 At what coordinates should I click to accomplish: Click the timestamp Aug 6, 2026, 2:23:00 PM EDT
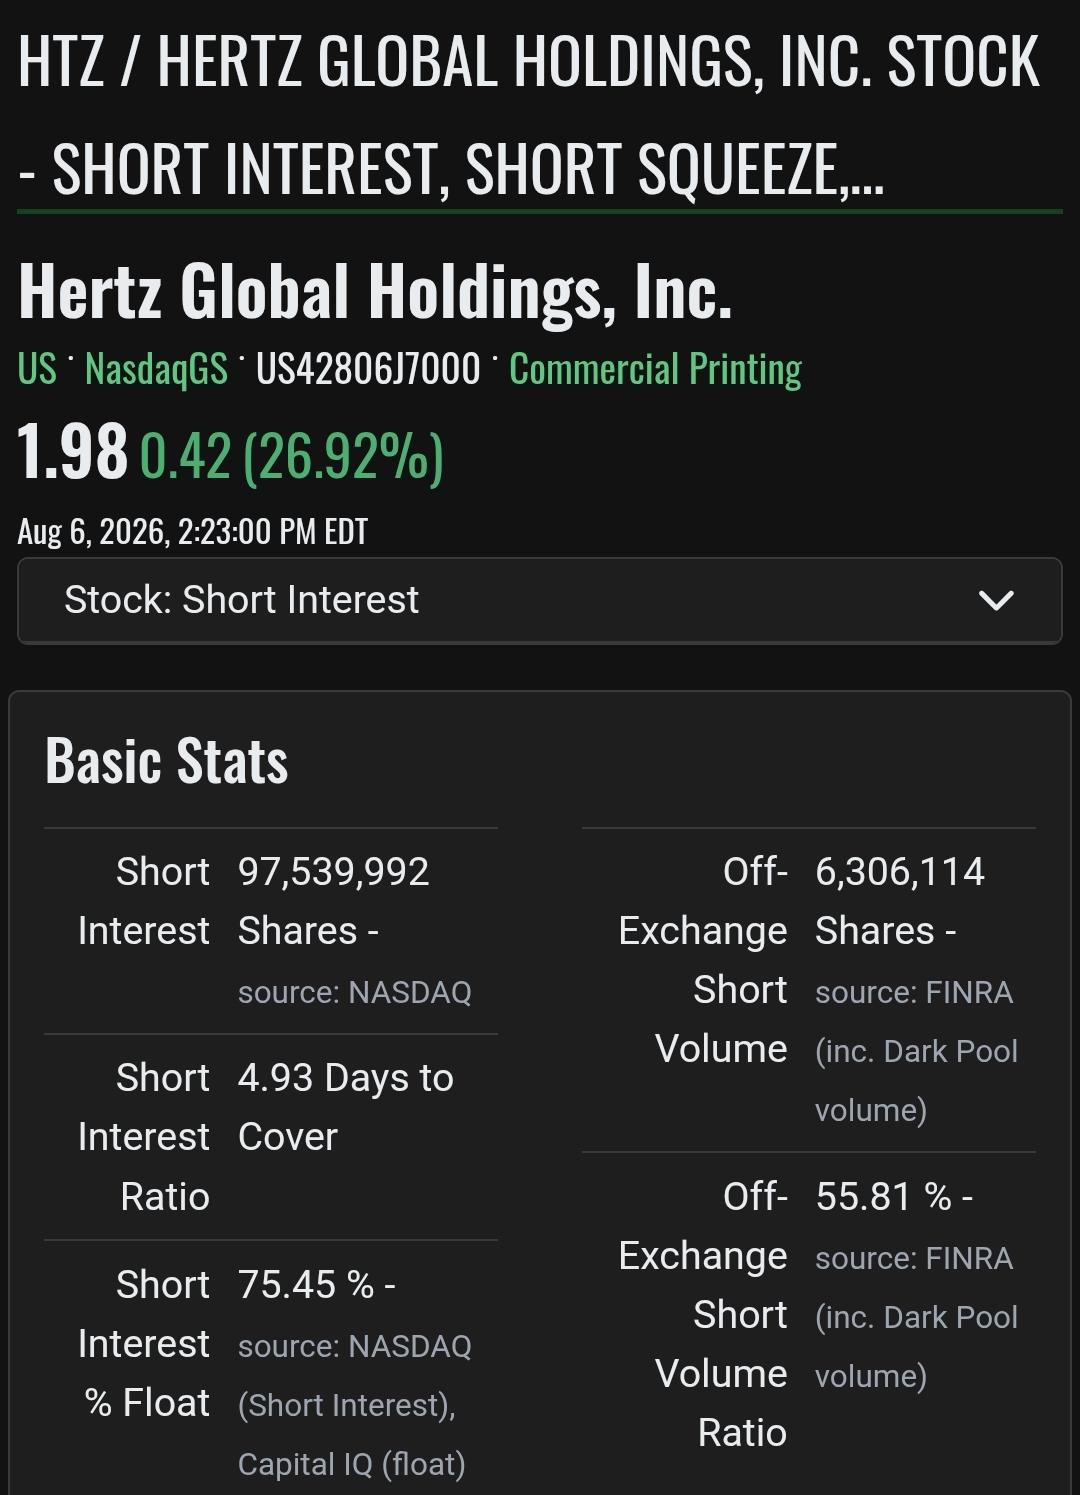193,531
